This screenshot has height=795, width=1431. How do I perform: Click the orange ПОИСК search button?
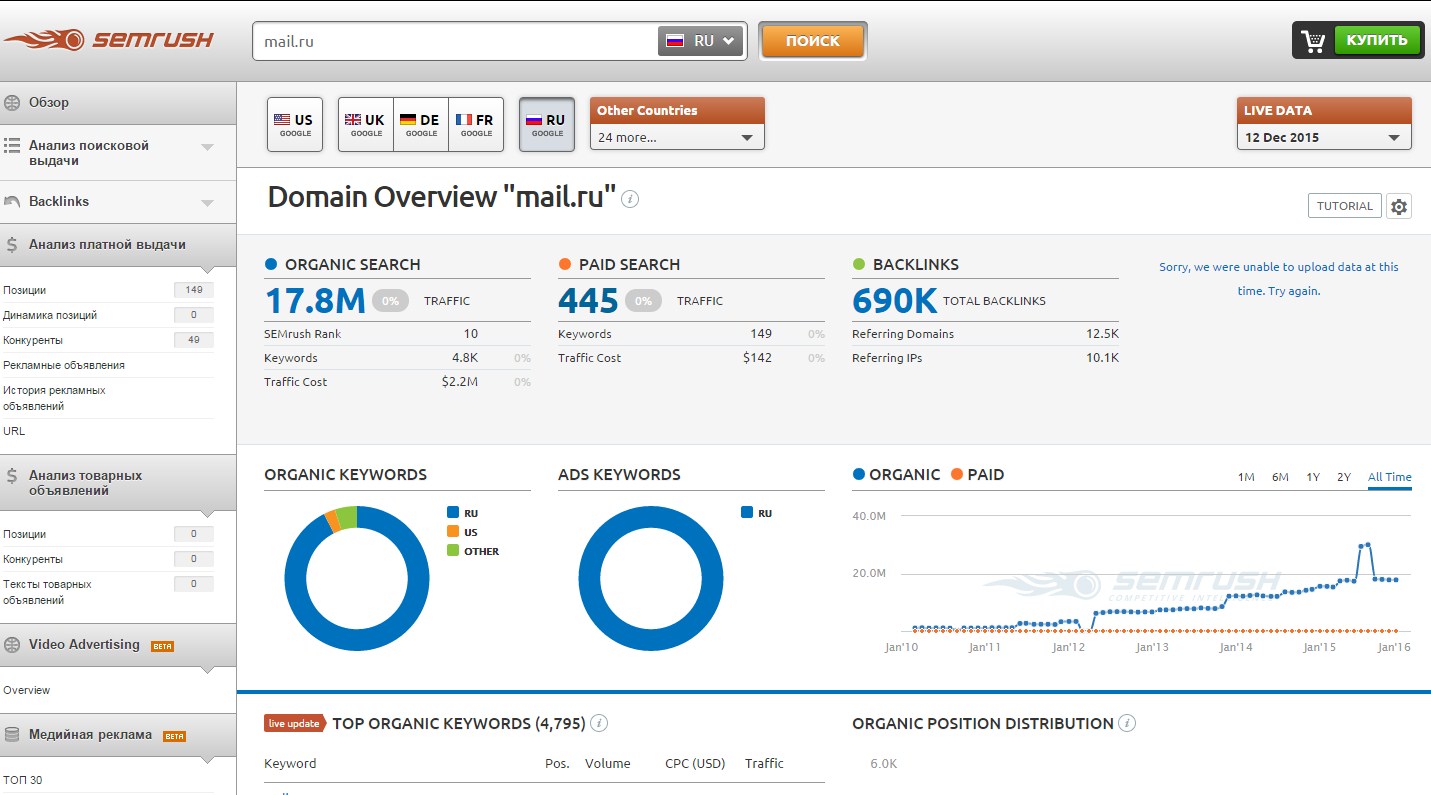tap(812, 41)
